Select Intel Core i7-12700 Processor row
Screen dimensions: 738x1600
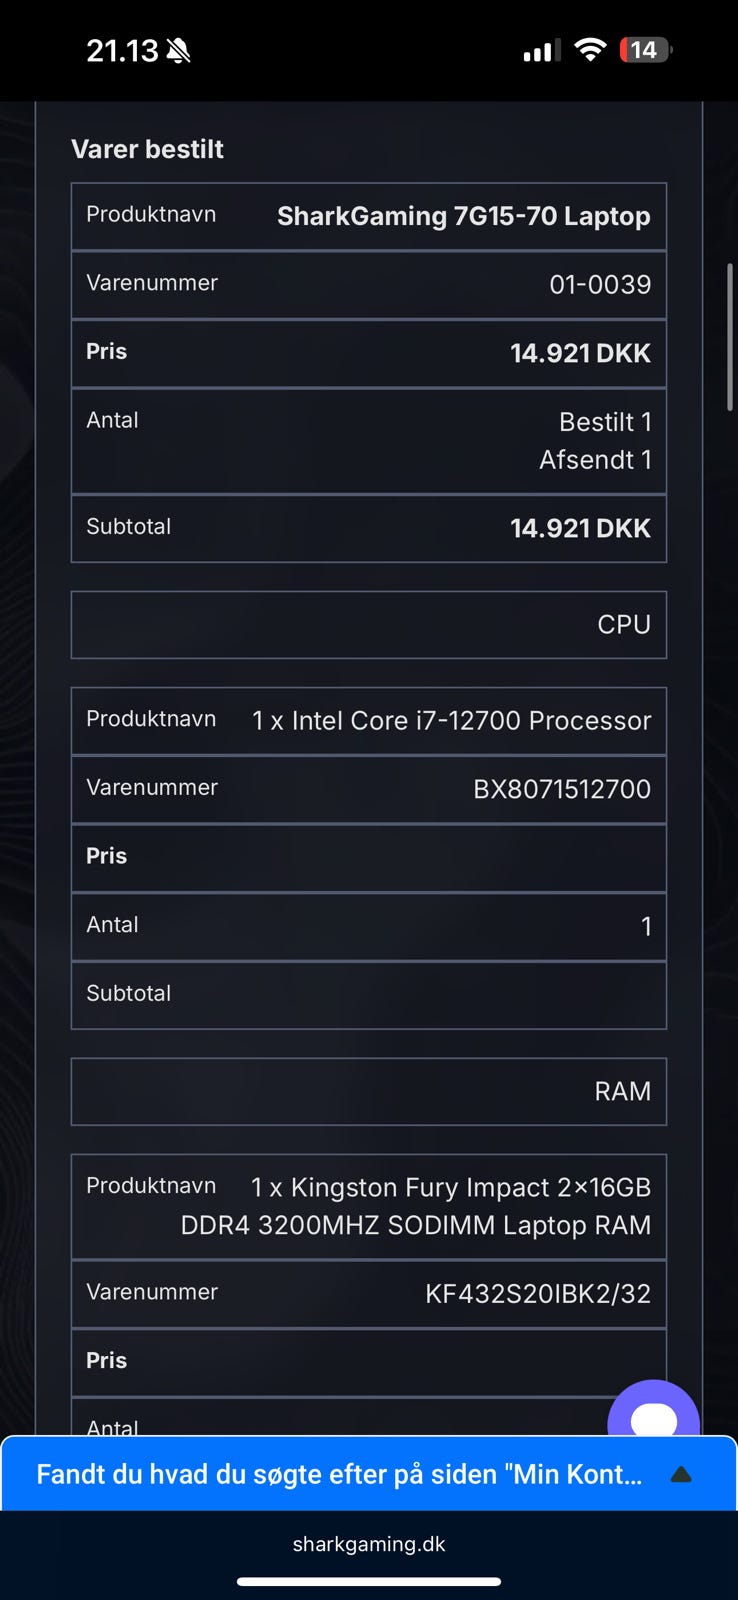451,720
